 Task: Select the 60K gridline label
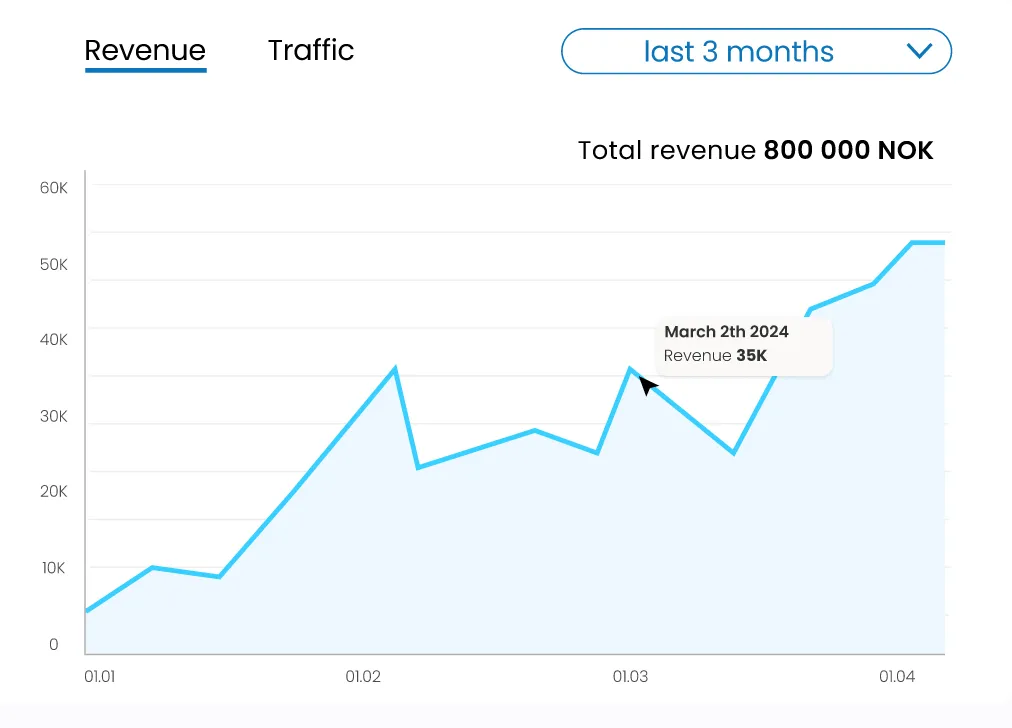click(x=53, y=188)
